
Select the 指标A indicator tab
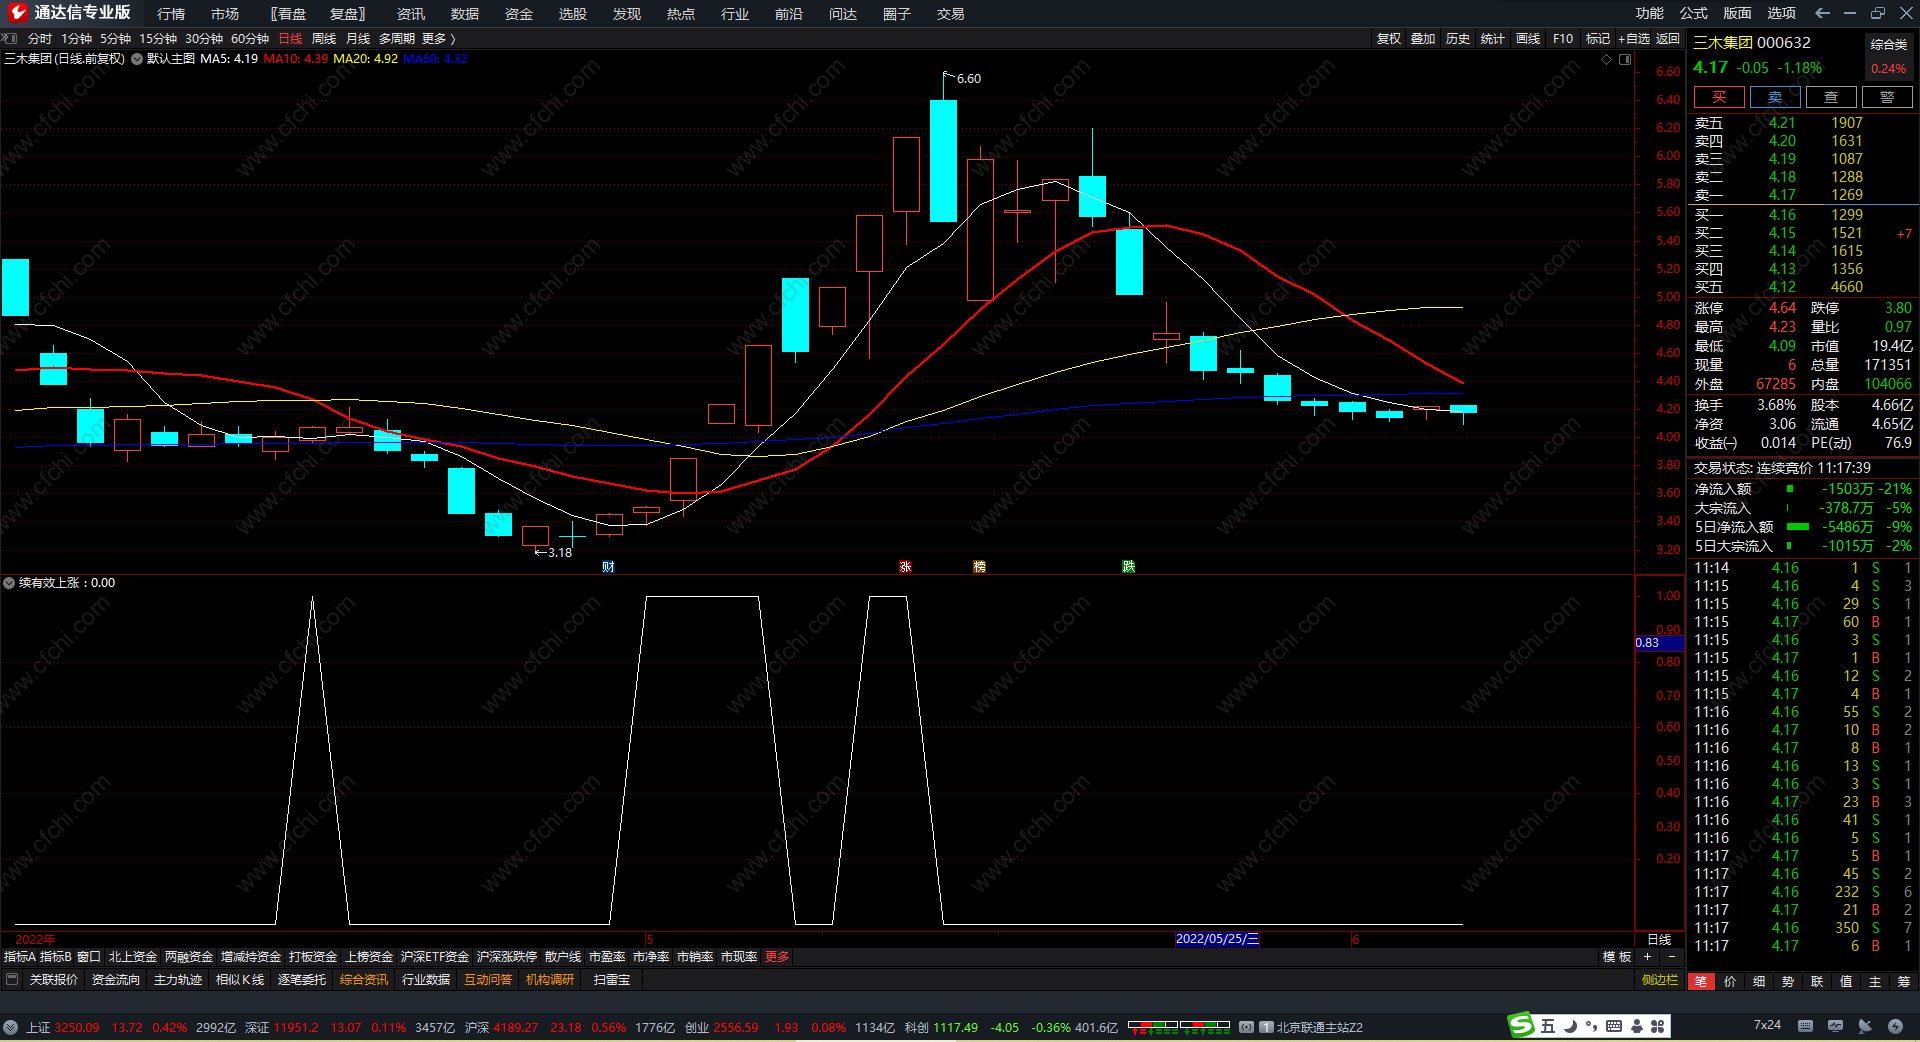(19, 957)
